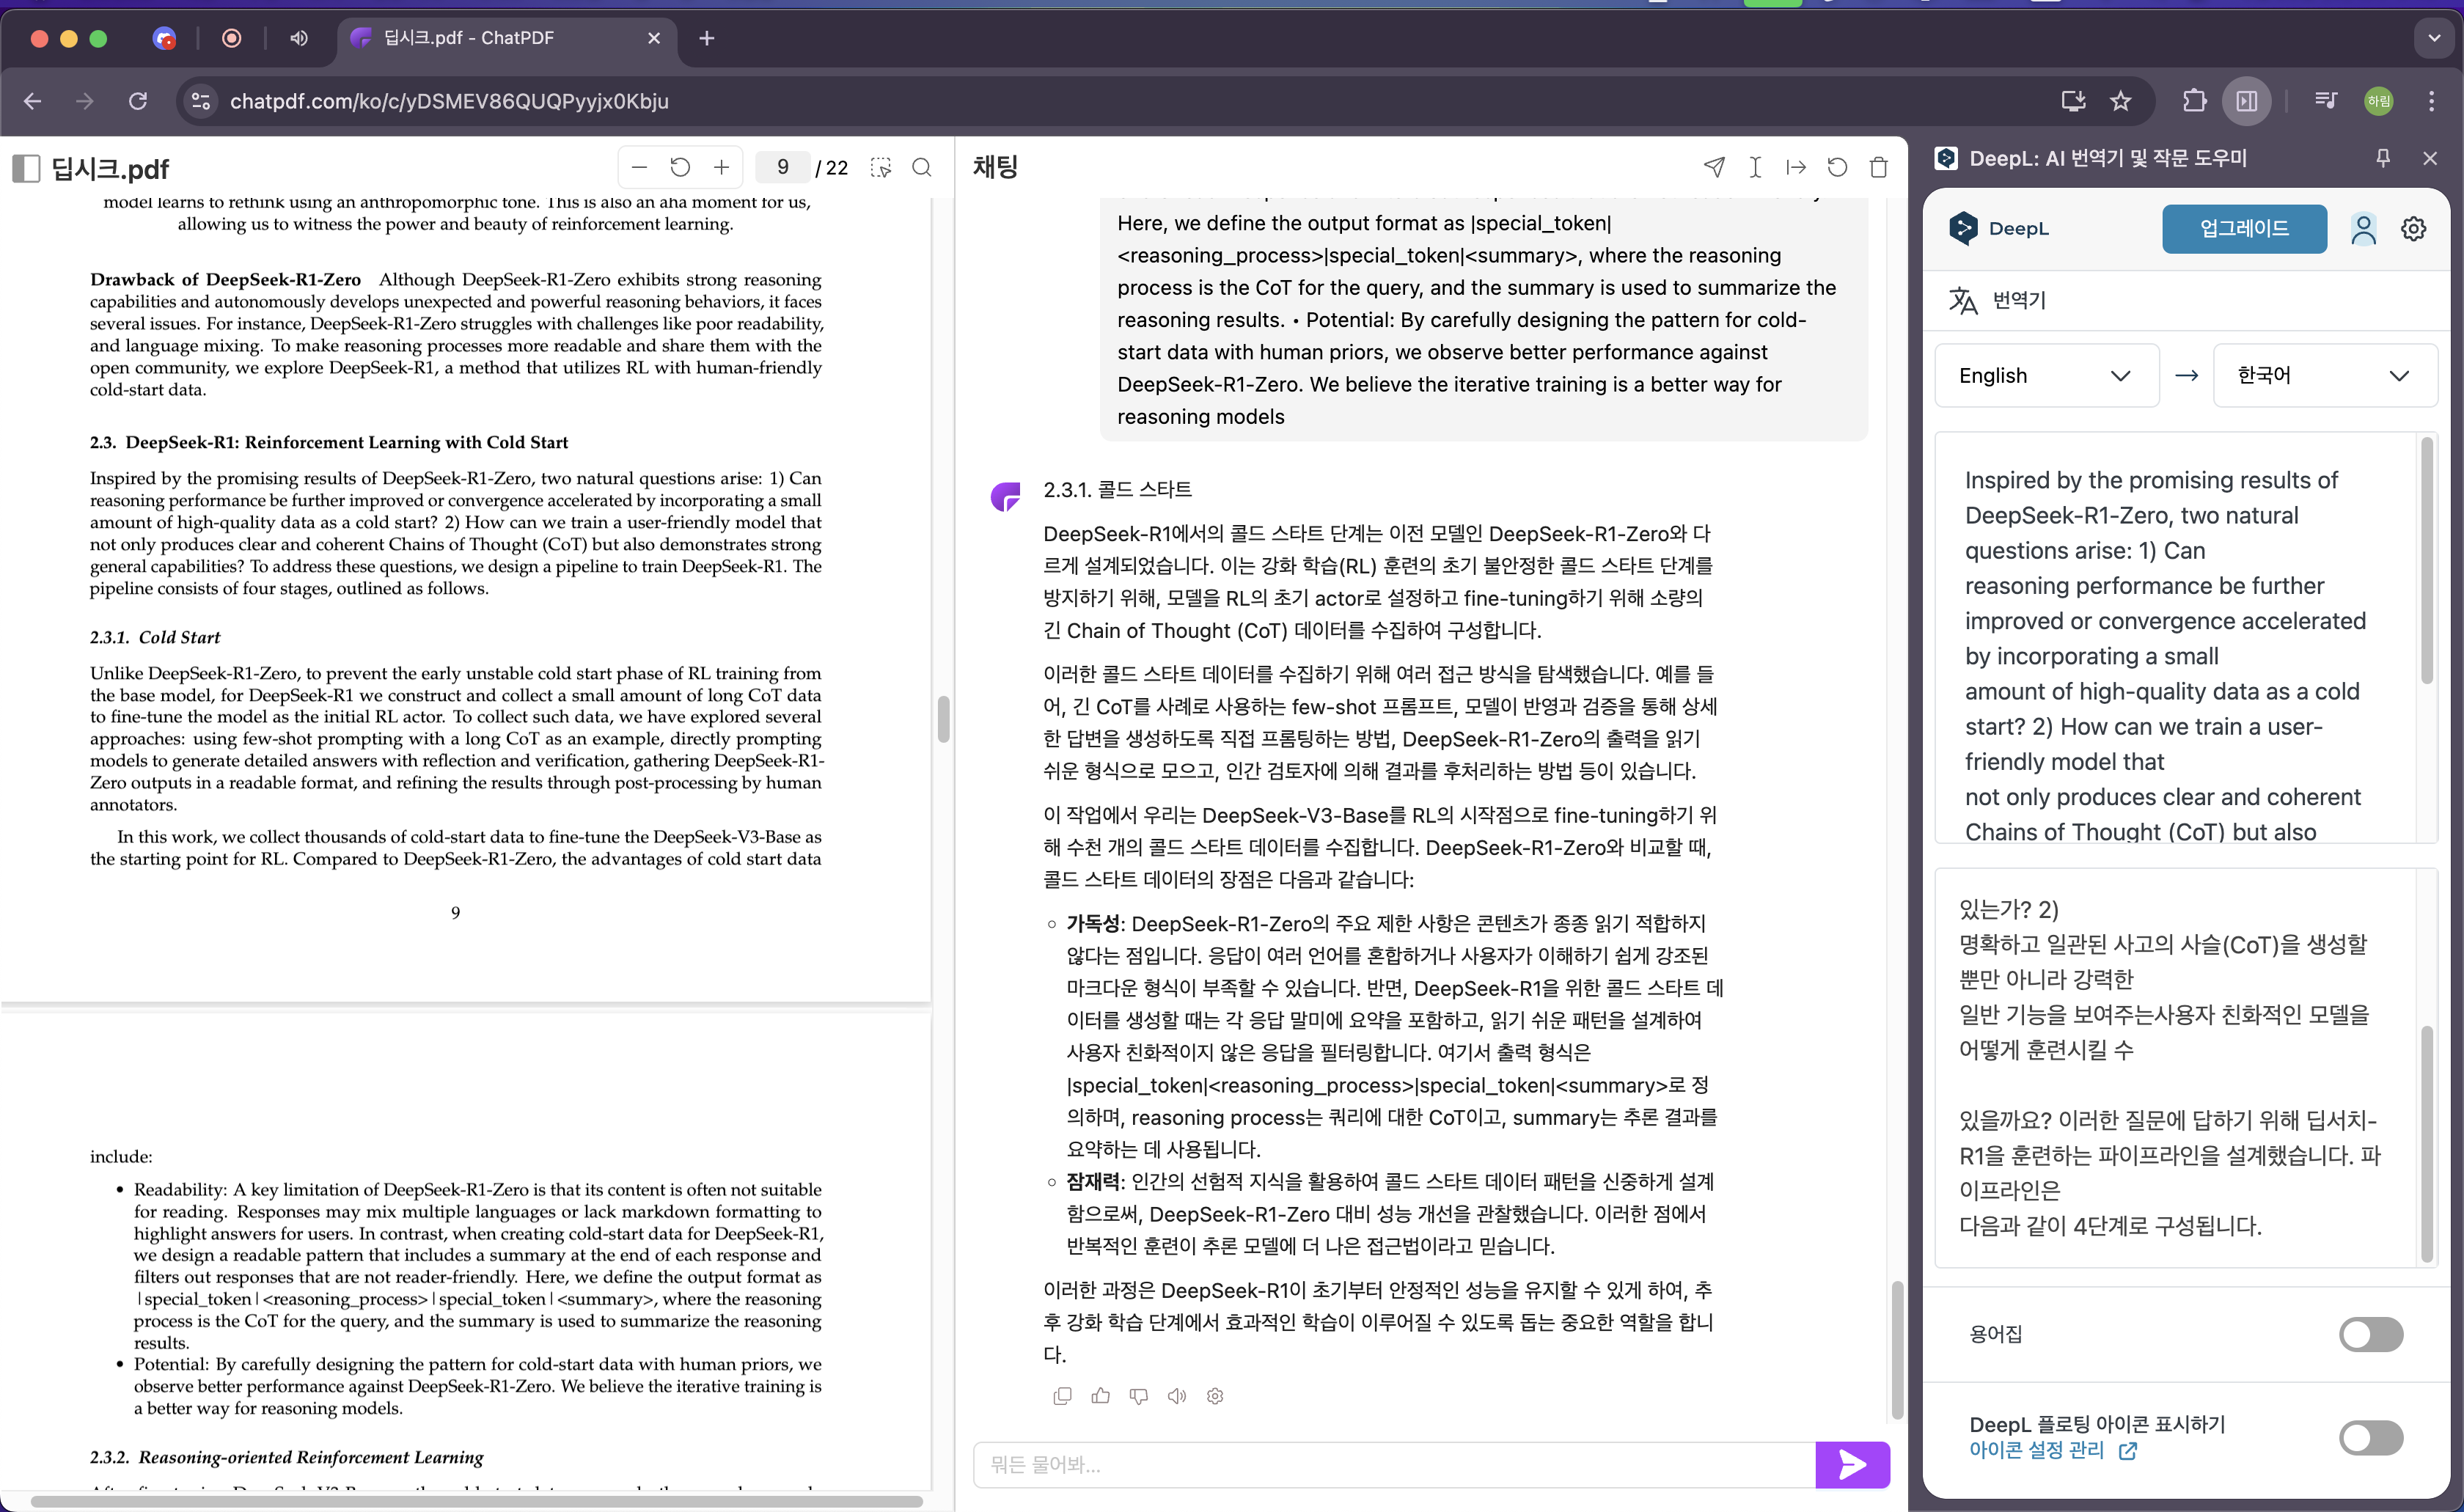The image size is (2464, 1512).
Task: Click the area selection tool icon
Action: tap(881, 167)
